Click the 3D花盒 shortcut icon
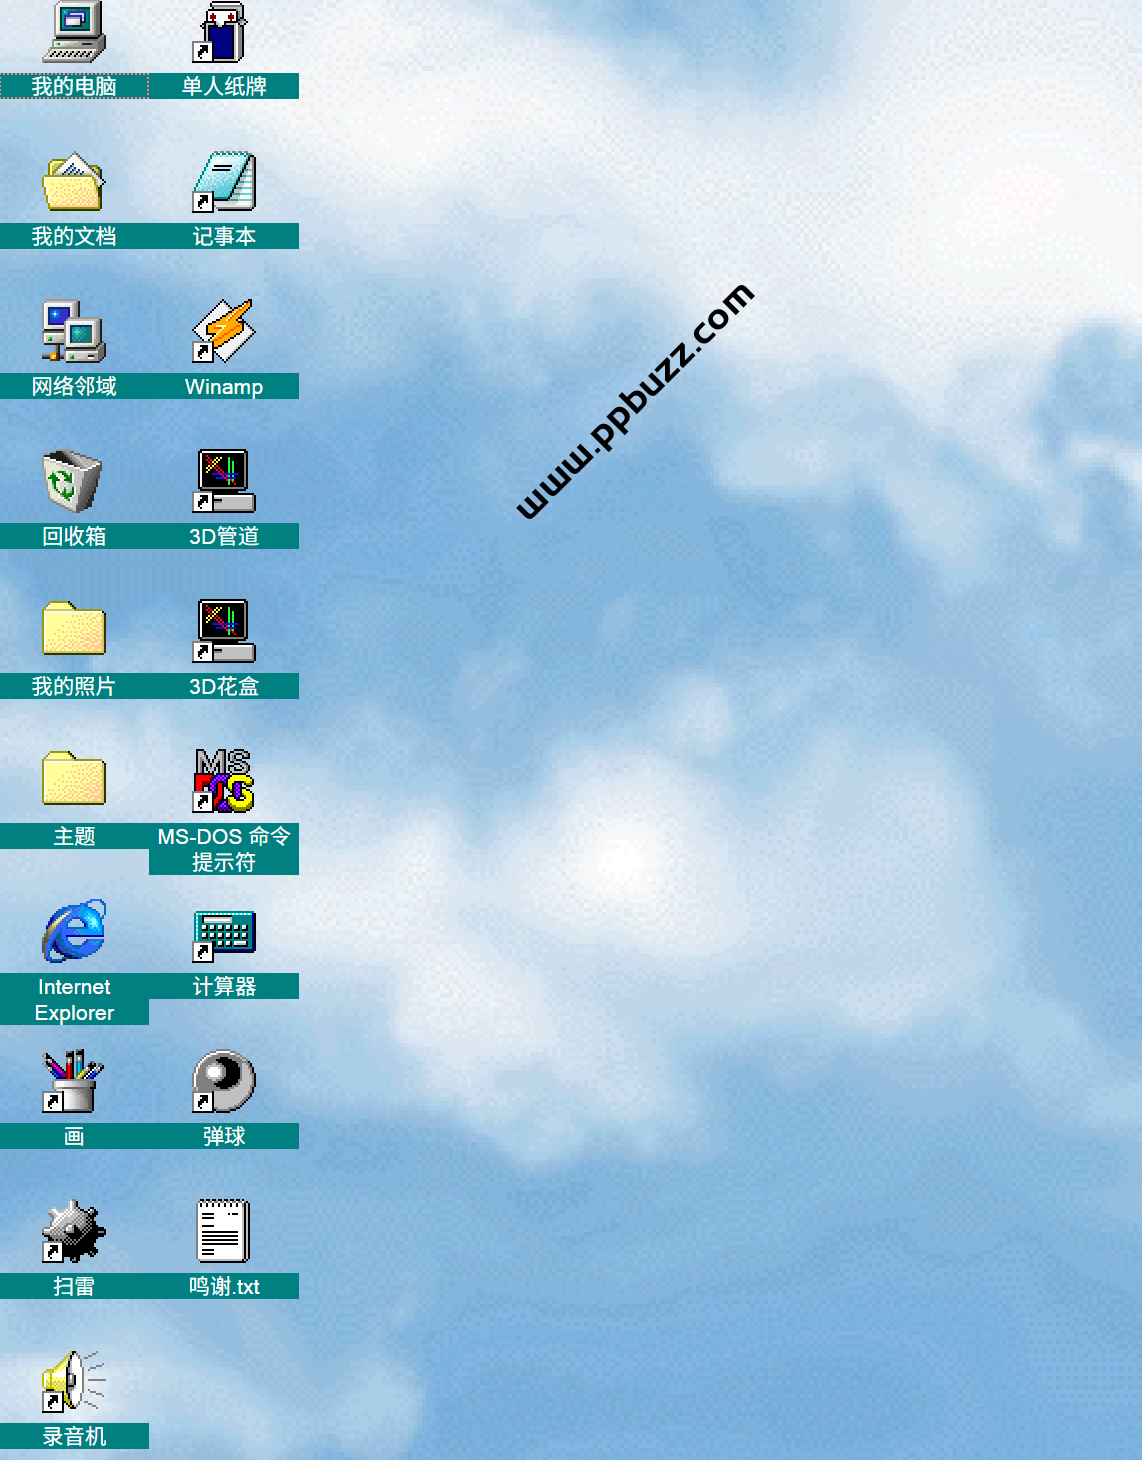Viewport: 1142px width, 1460px height. pyautogui.click(x=224, y=632)
